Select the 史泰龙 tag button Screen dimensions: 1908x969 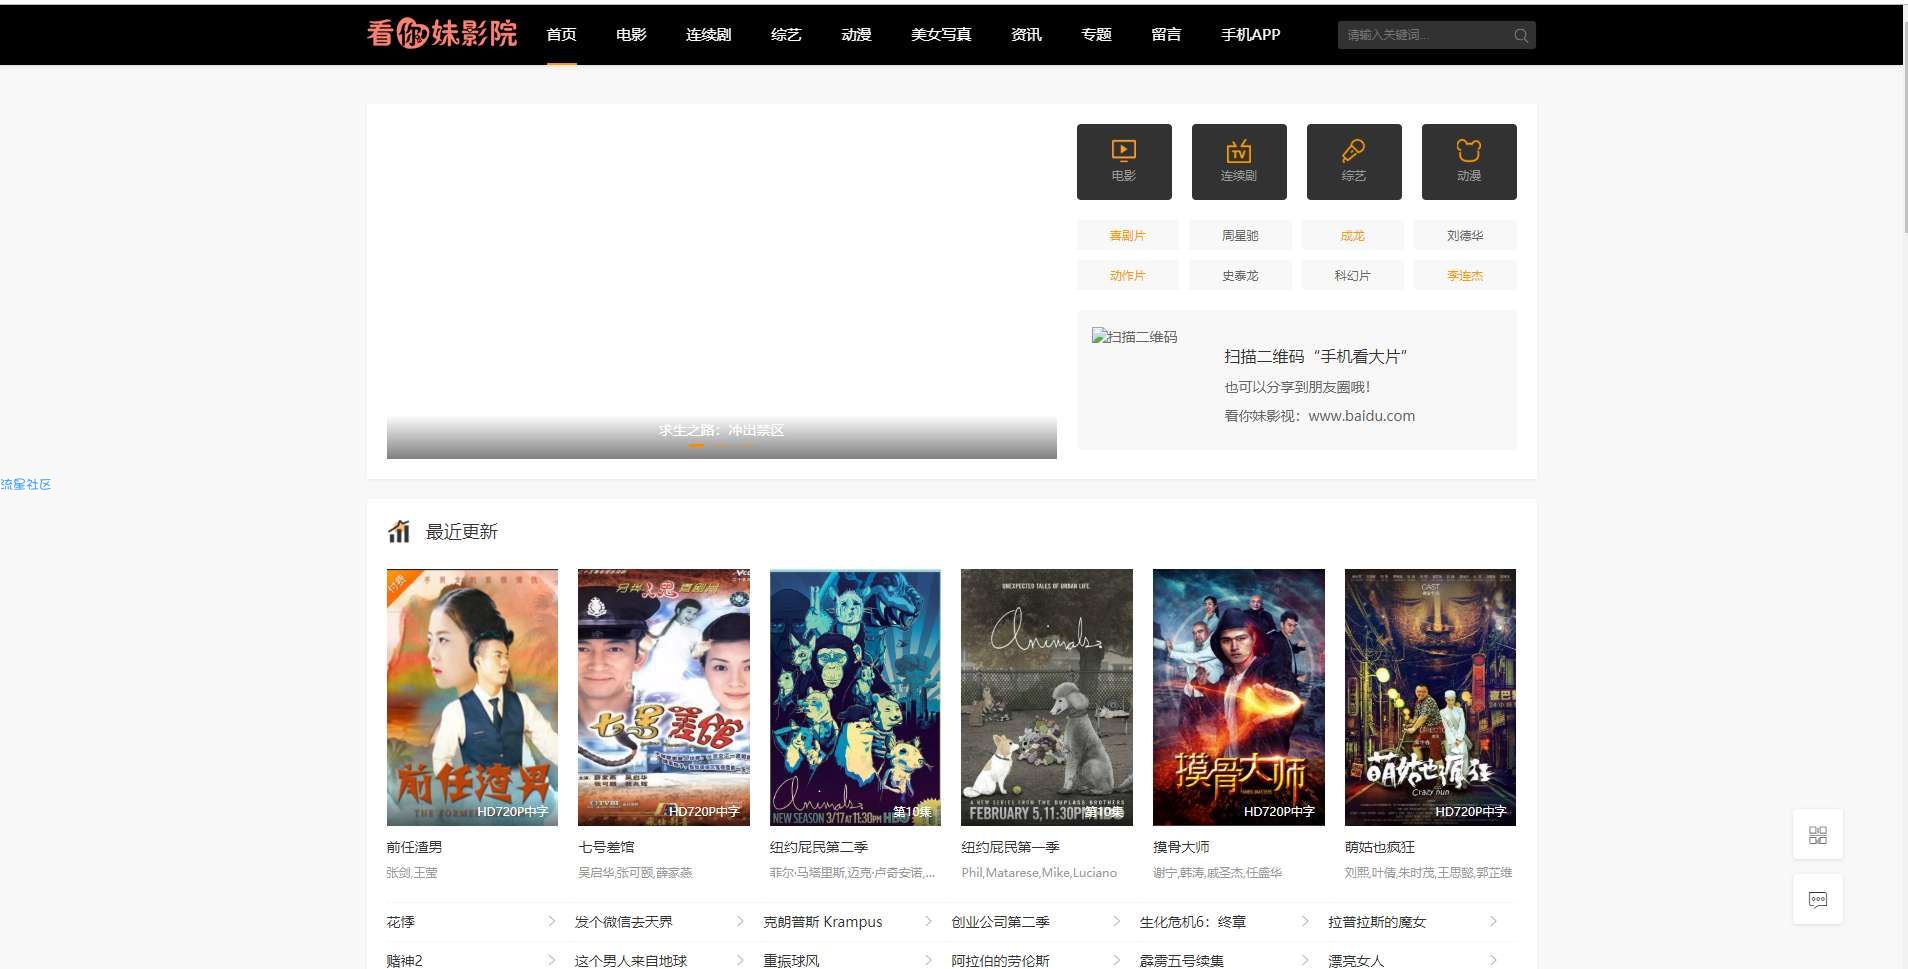(x=1240, y=276)
